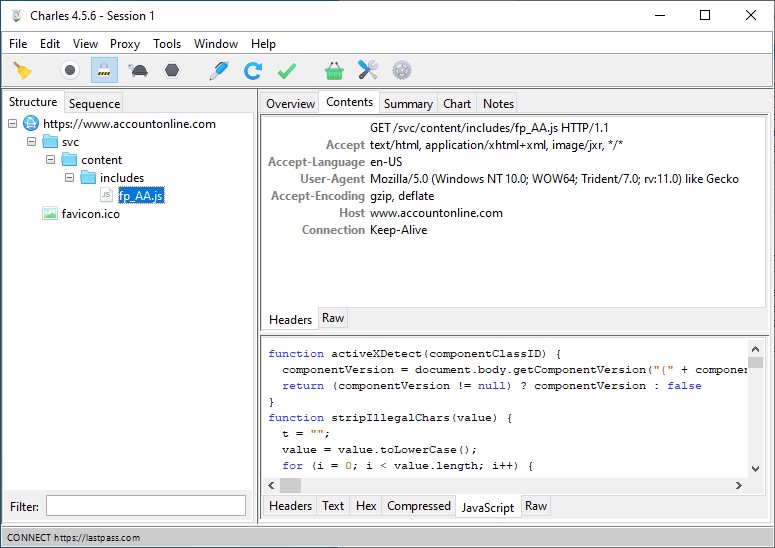
Task: Click the broom Clear Session icon
Action: [22, 70]
